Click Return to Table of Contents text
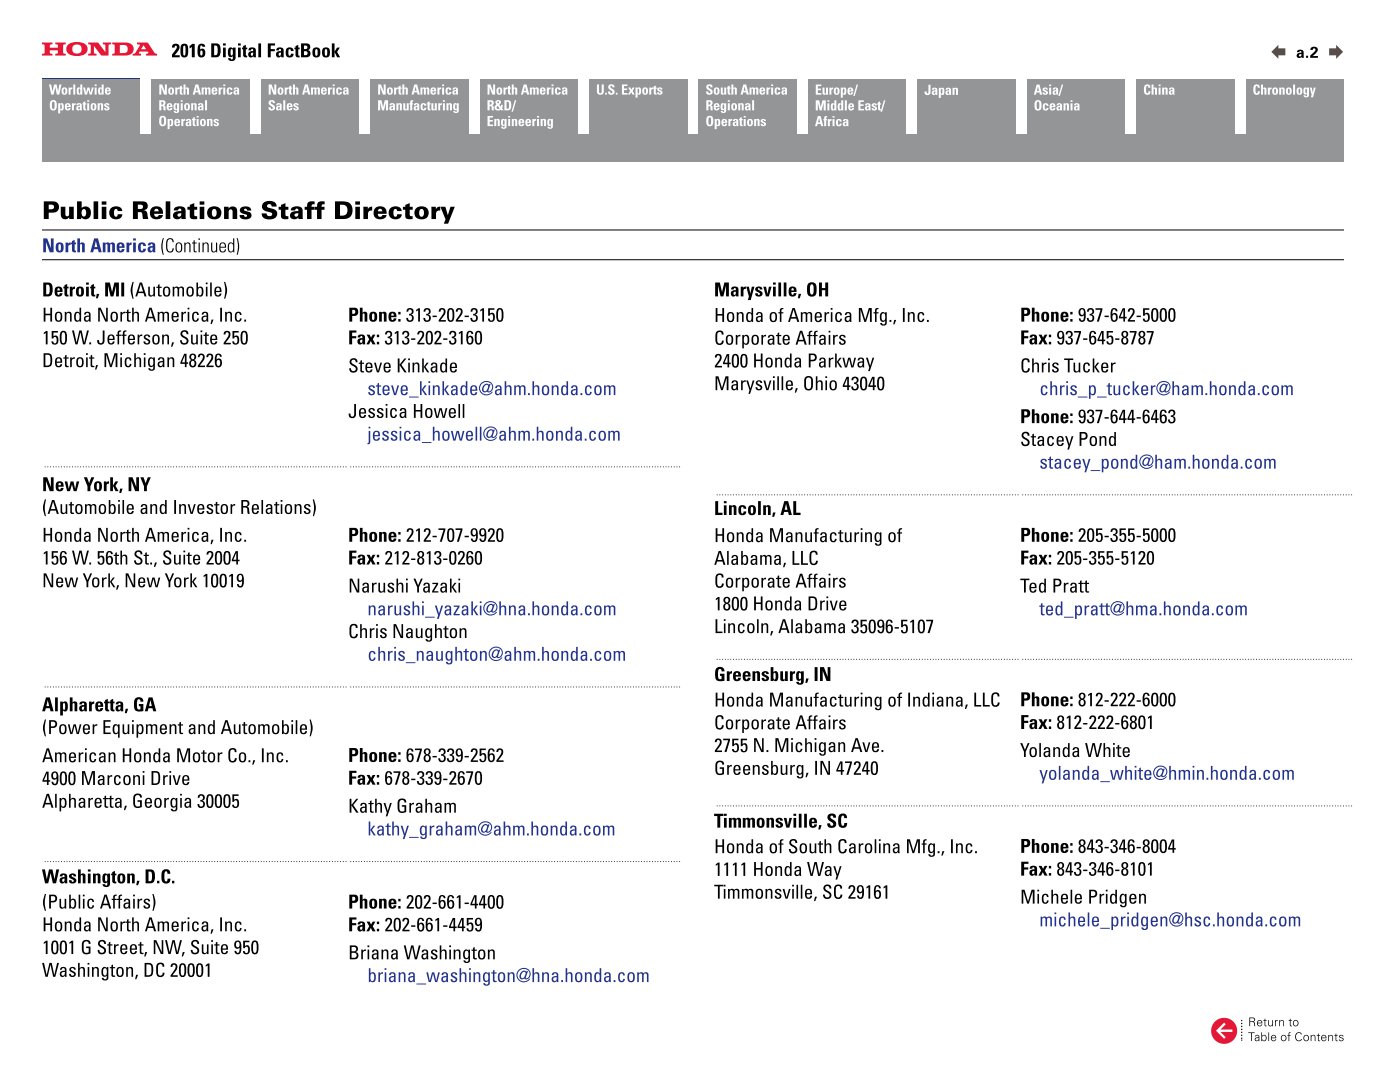This screenshot has height=1071, width=1386. click(1296, 1030)
